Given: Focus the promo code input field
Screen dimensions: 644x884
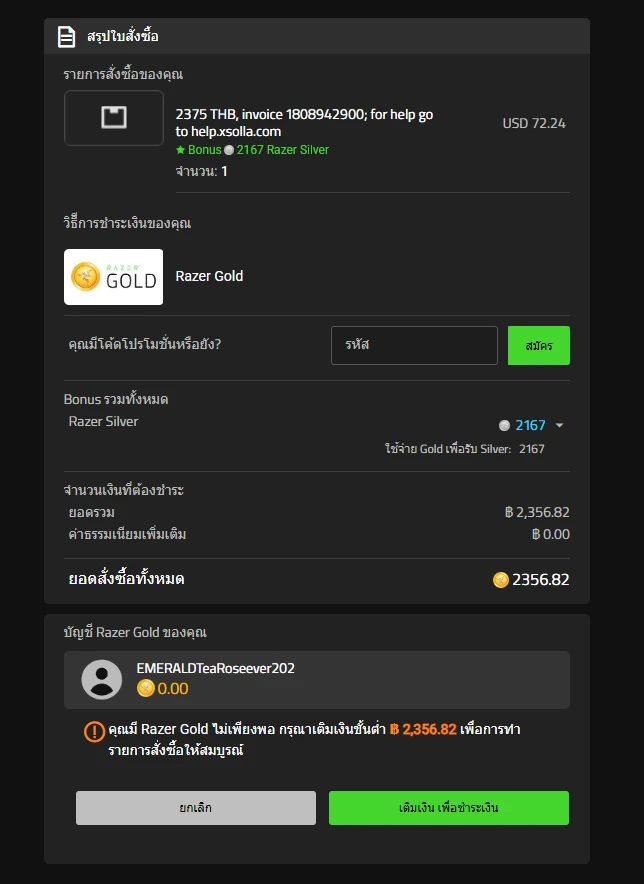Looking at the screenshot, I should click(x=414, y=345).
